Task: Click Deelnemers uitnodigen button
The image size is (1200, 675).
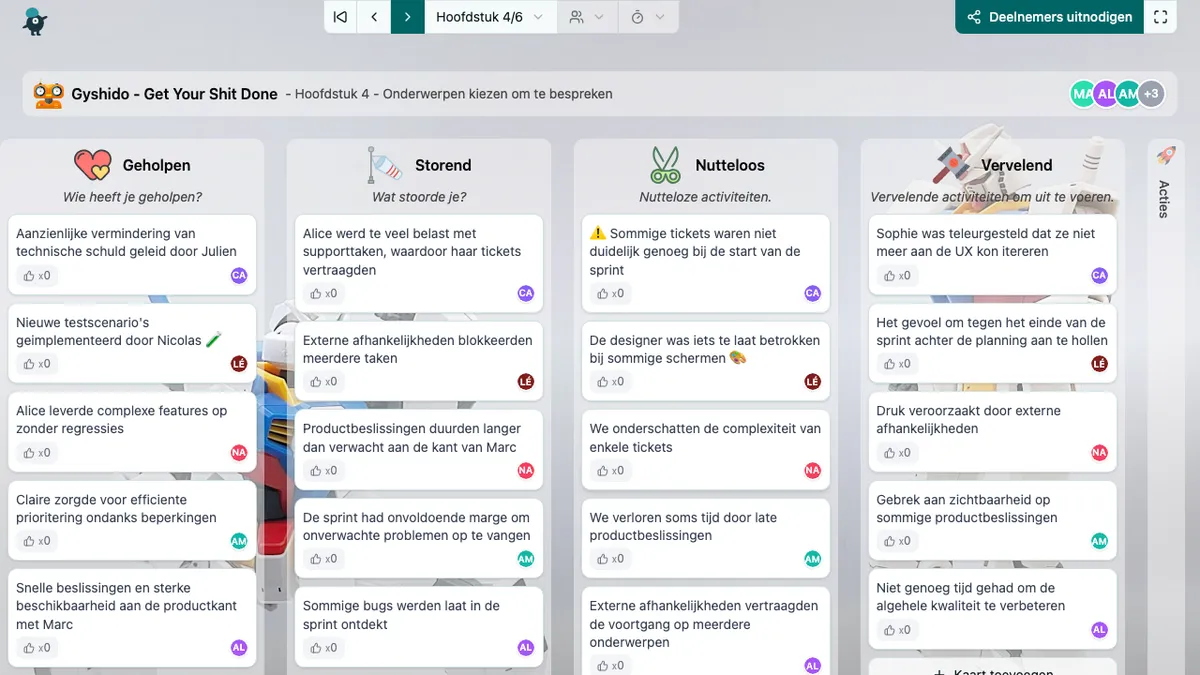Action: pyautogui.click(x=1049, y=17)
